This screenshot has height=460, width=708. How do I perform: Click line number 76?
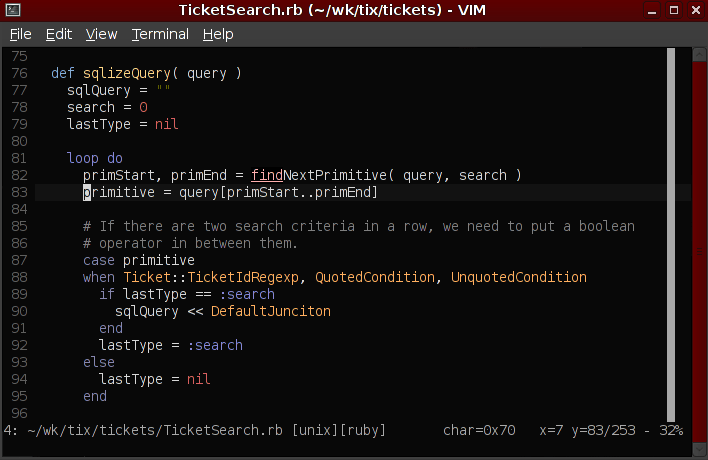pos(19,73)
